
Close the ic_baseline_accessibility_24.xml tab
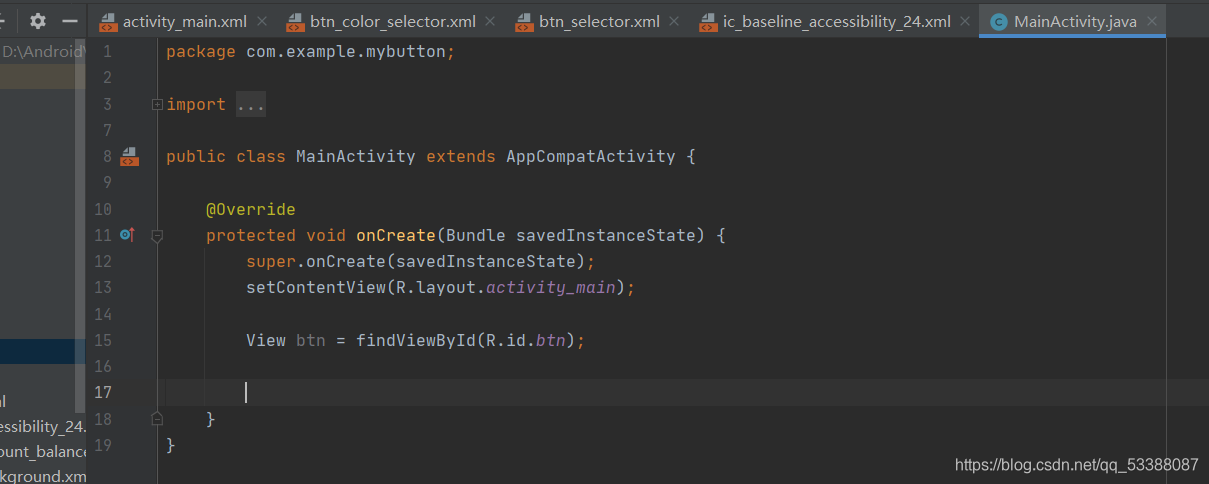pyautogui.click(x=963, y=21)
